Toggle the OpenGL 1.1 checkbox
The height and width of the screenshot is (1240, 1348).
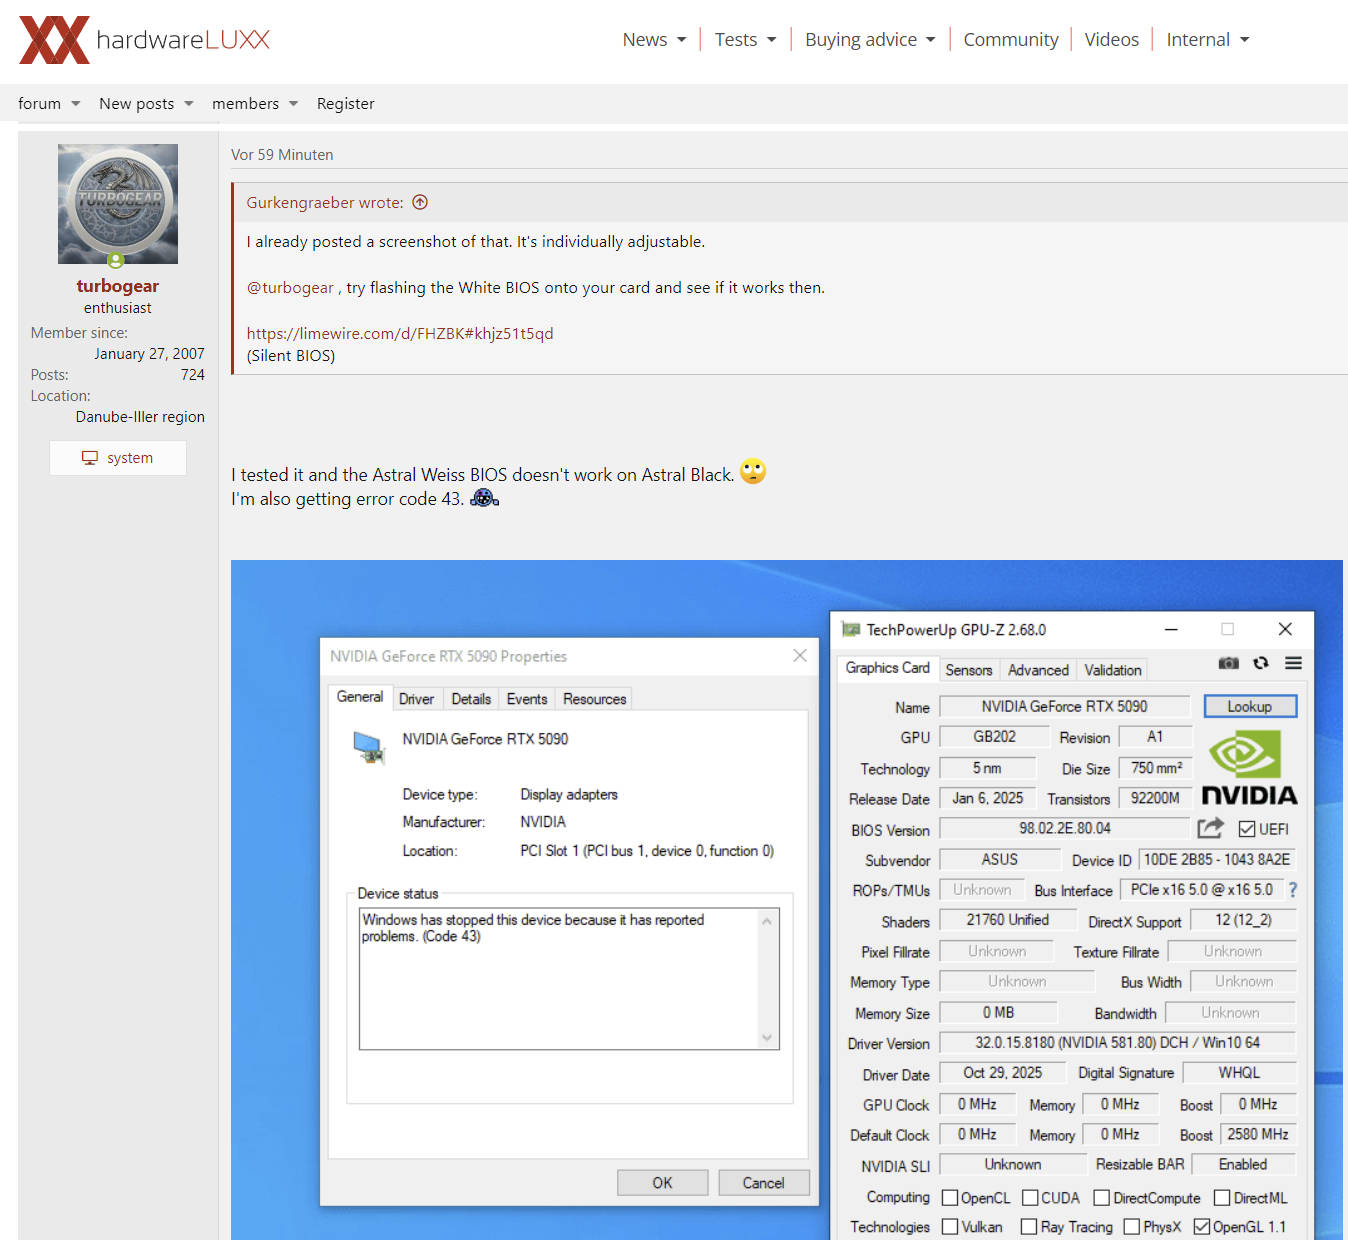1202,1227
